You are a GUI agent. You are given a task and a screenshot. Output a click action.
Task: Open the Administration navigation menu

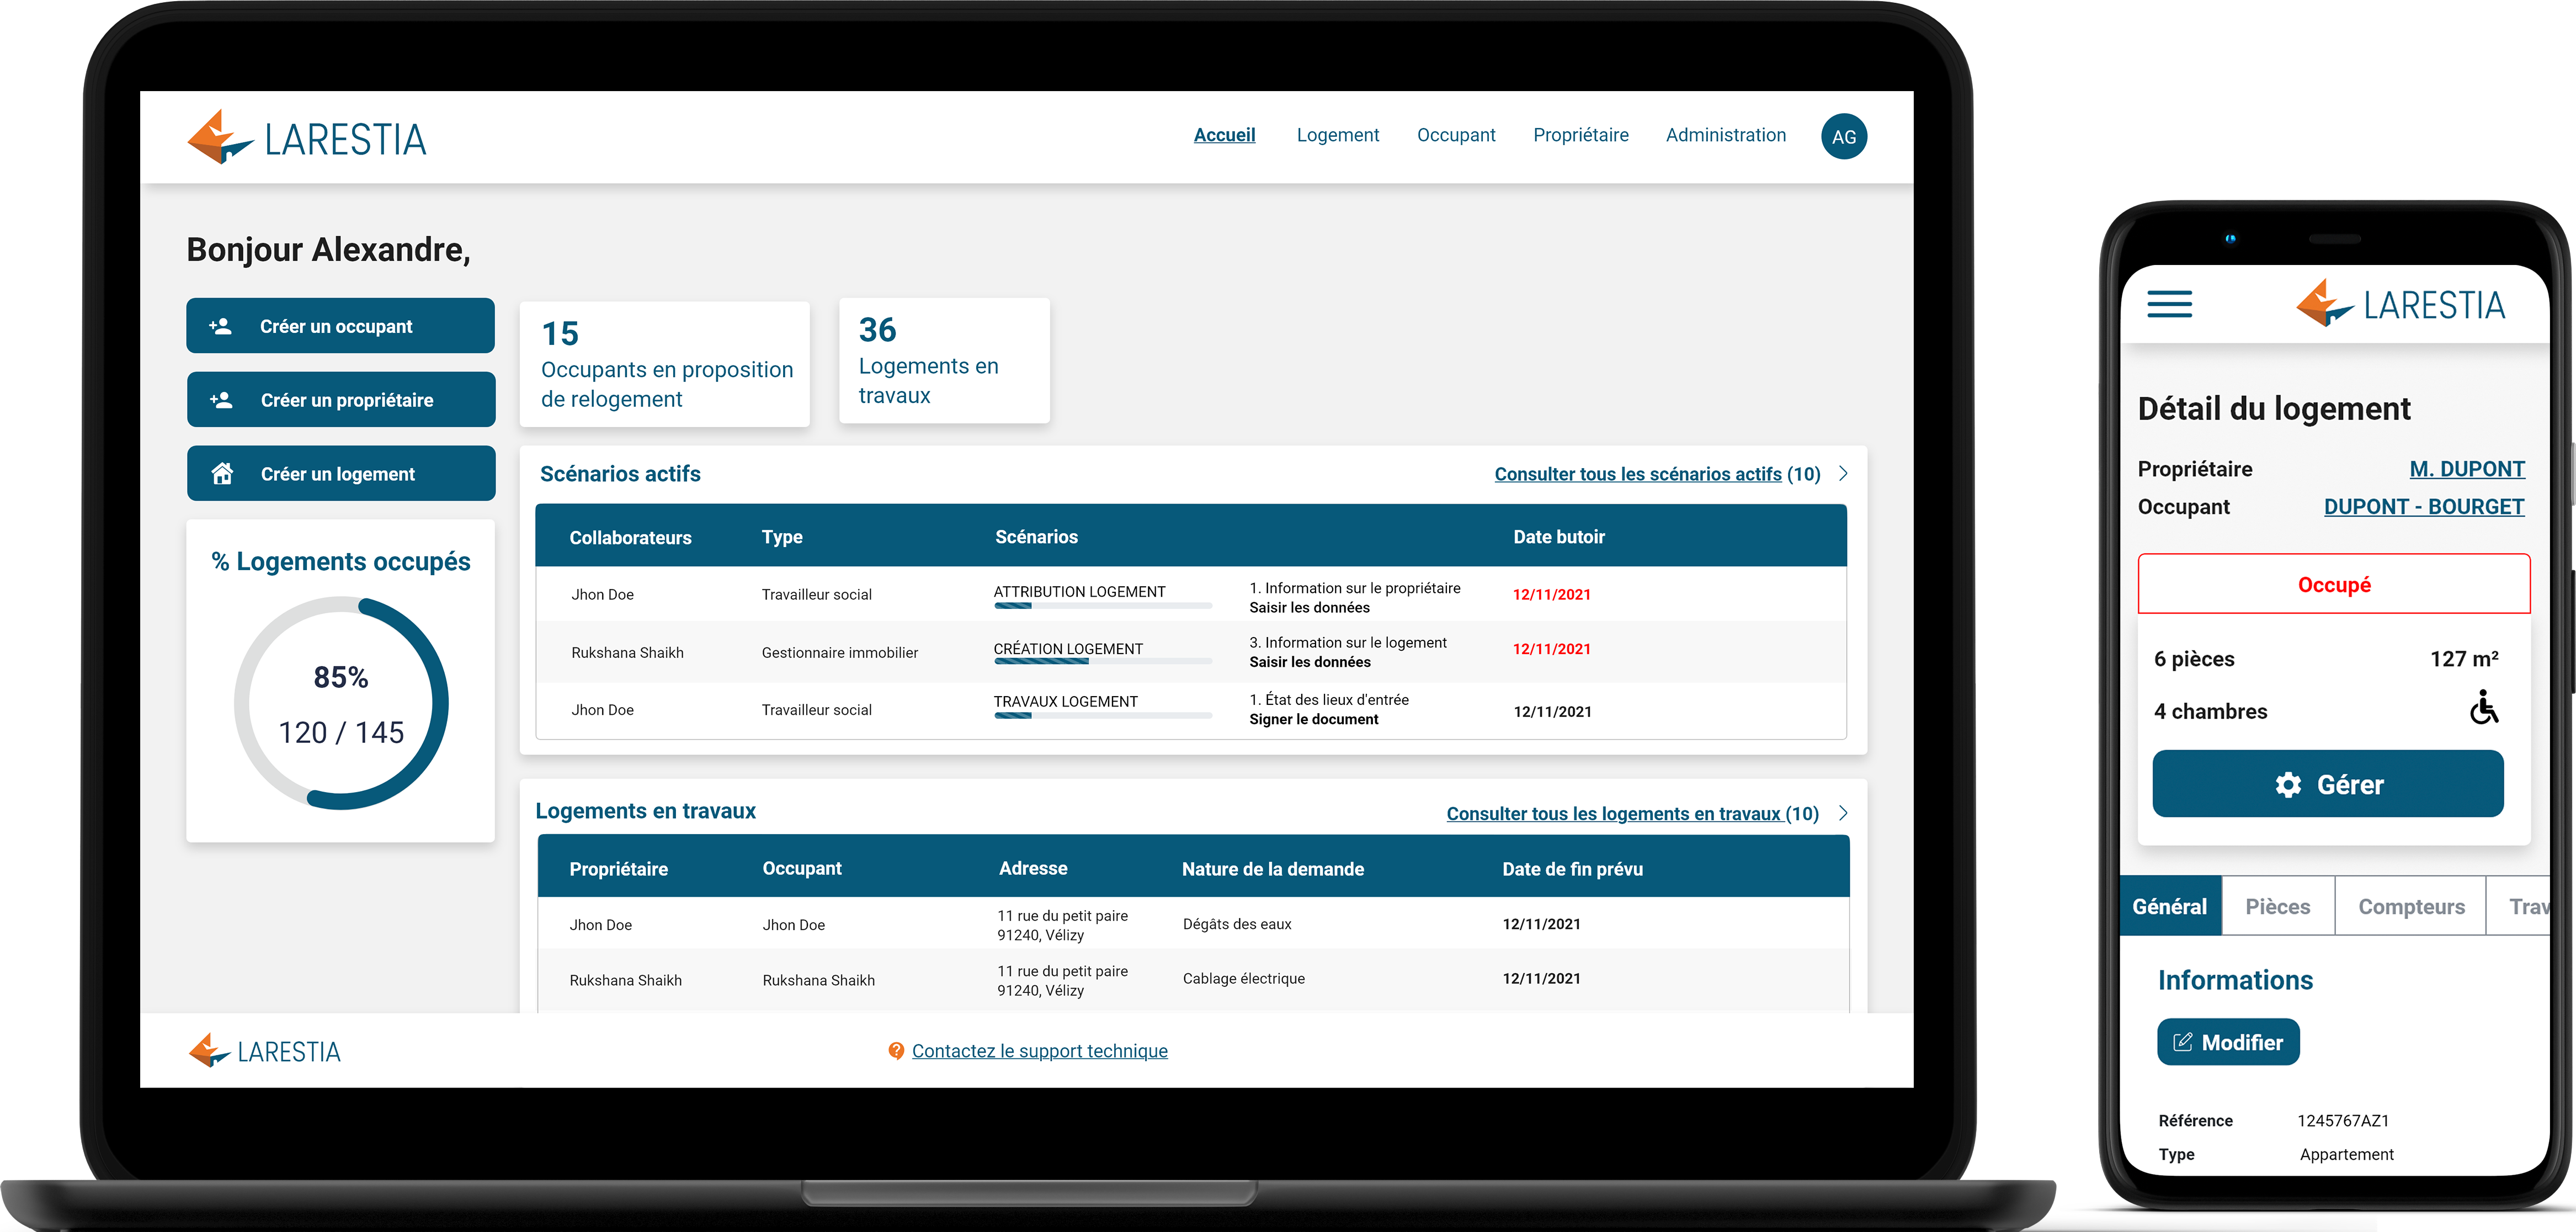point(1725,135)
